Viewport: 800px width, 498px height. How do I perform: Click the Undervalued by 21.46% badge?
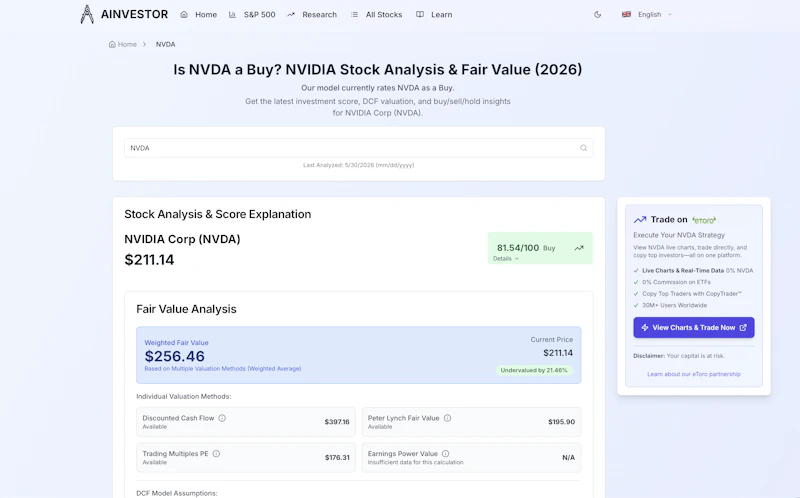534,370
